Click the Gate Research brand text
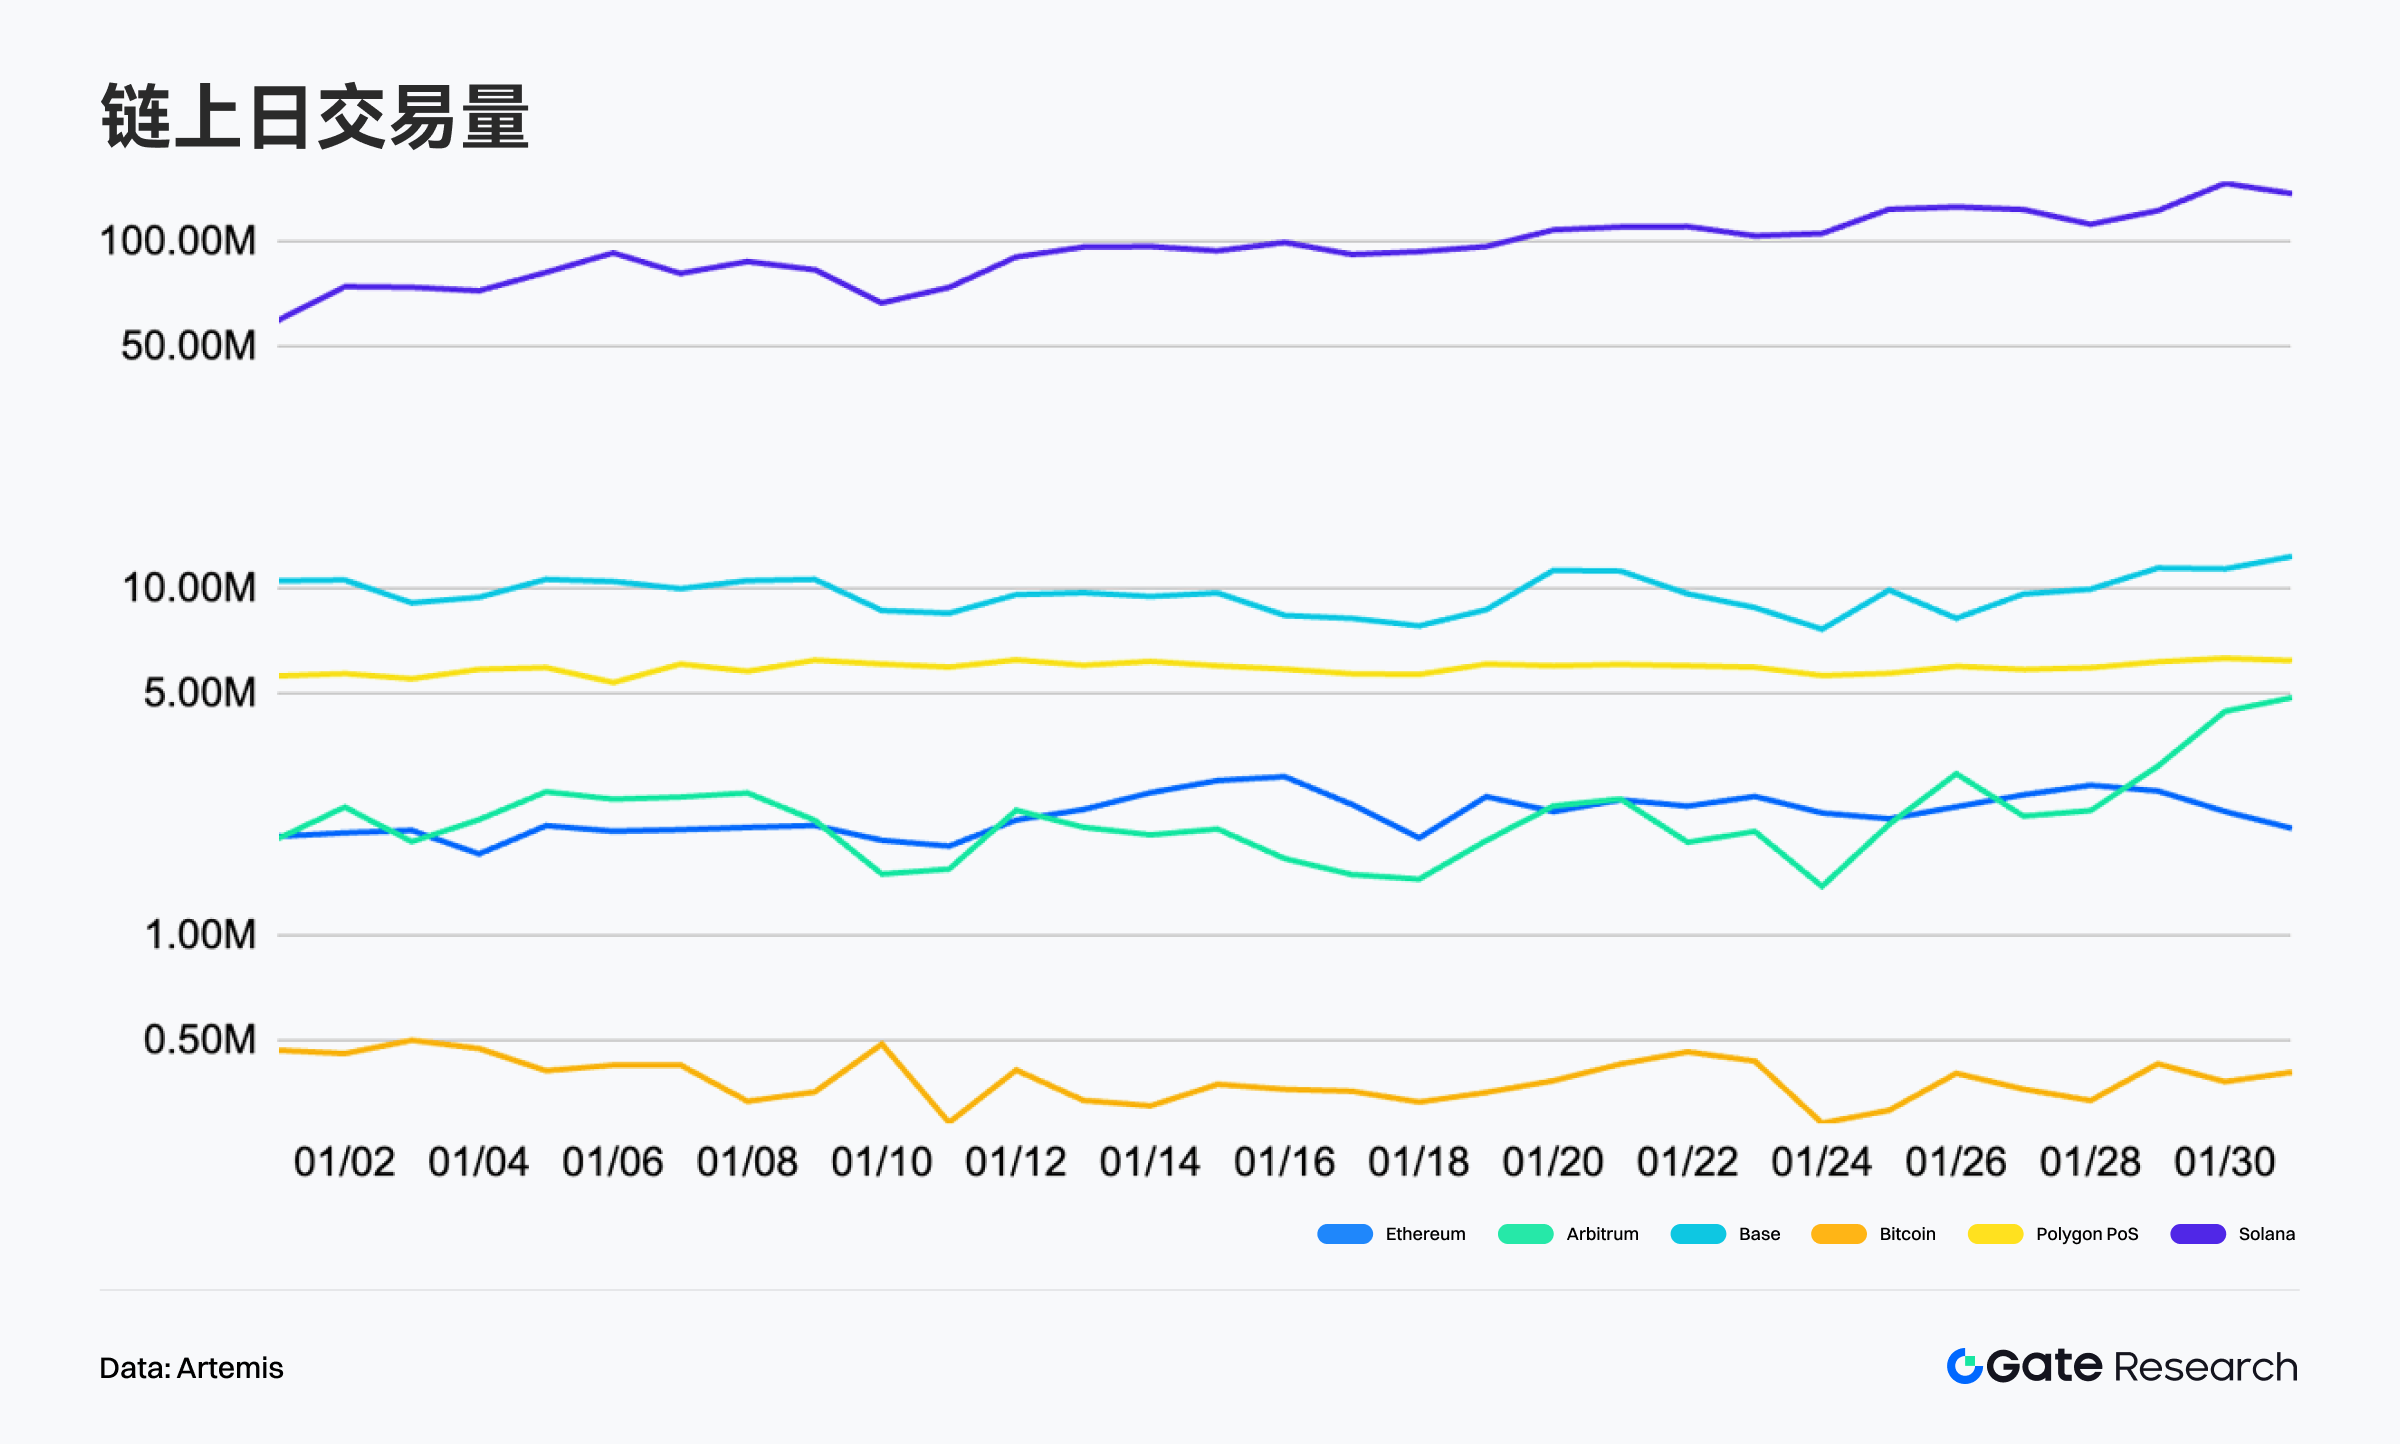2400x1444 pixels. (2141, 1366)
